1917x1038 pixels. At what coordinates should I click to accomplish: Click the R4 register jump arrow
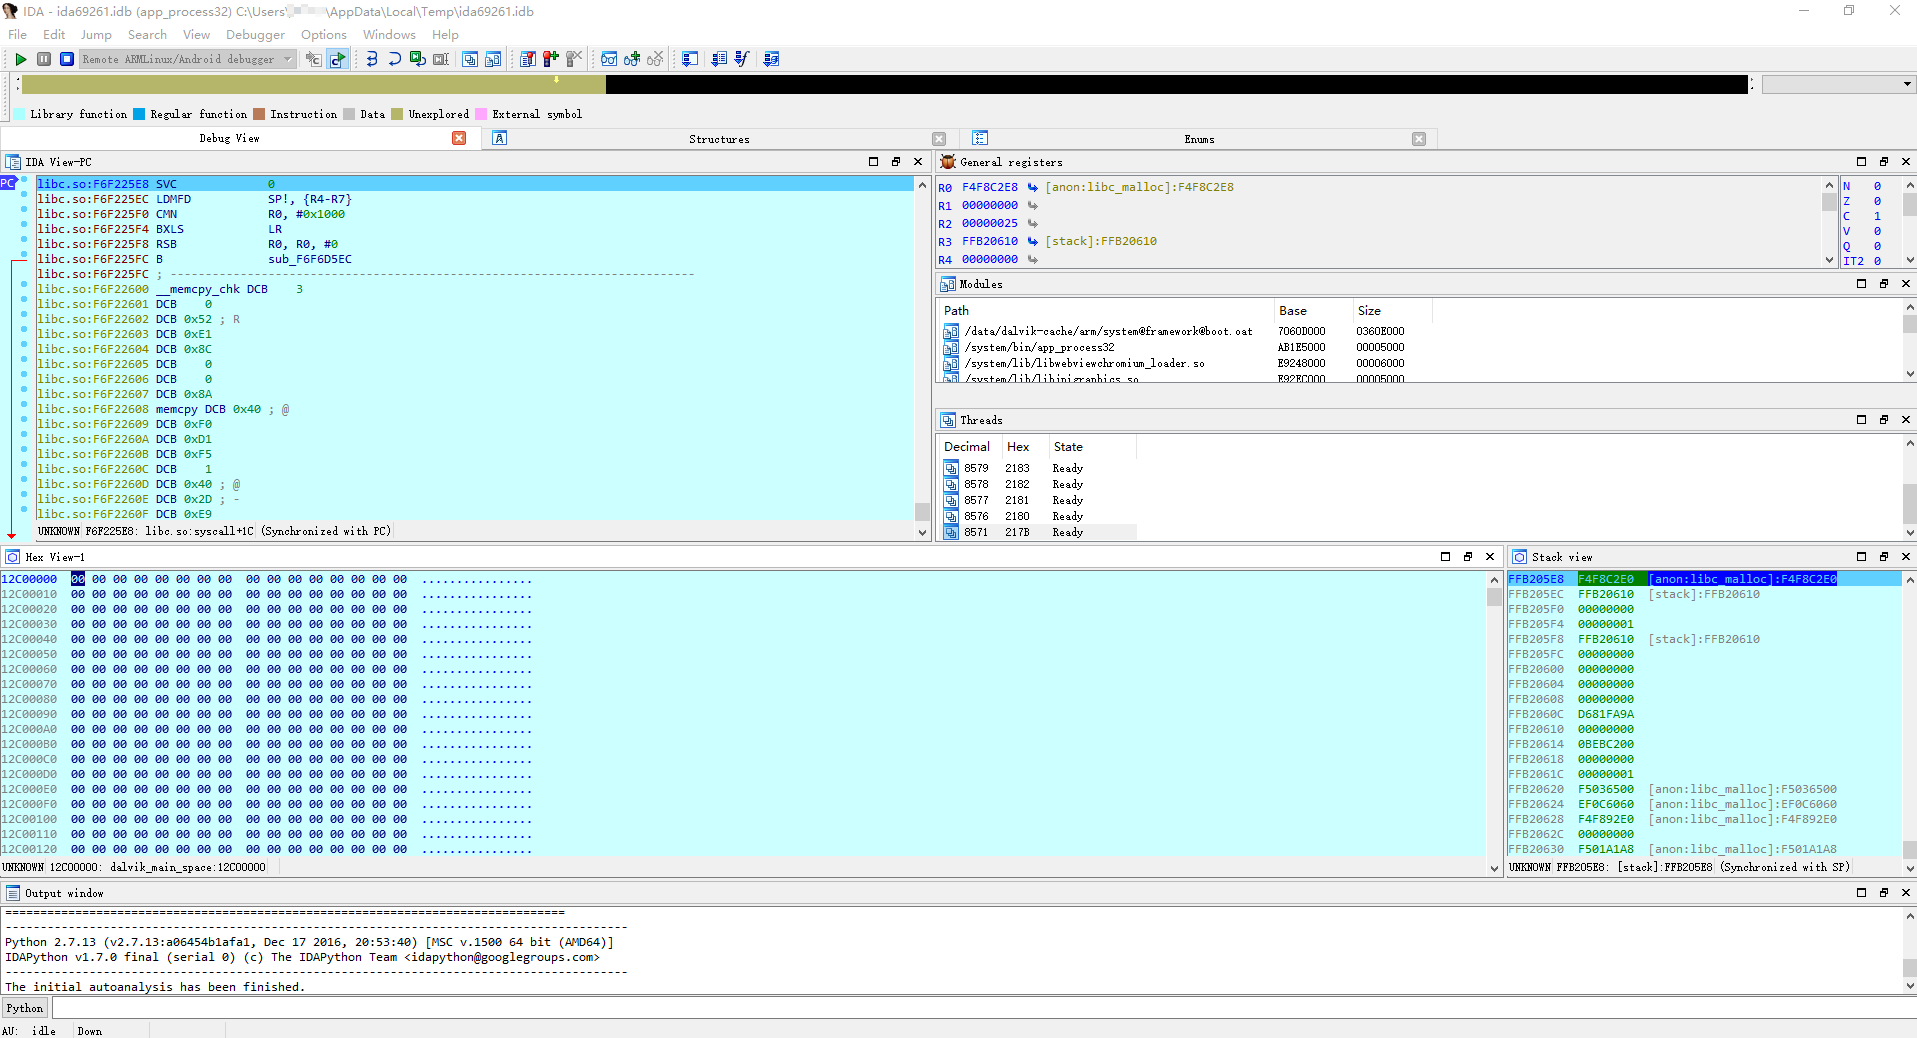tap(1033, 259)
